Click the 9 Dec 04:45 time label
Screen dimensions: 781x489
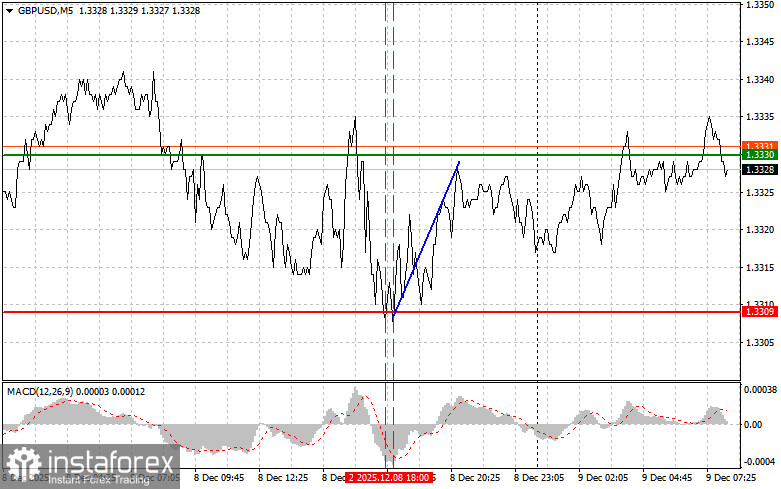[667, 478]
